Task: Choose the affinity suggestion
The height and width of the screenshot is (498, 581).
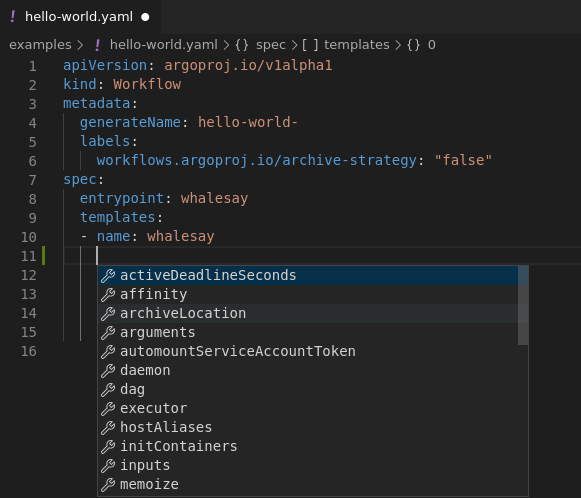Action: point(308,295)
